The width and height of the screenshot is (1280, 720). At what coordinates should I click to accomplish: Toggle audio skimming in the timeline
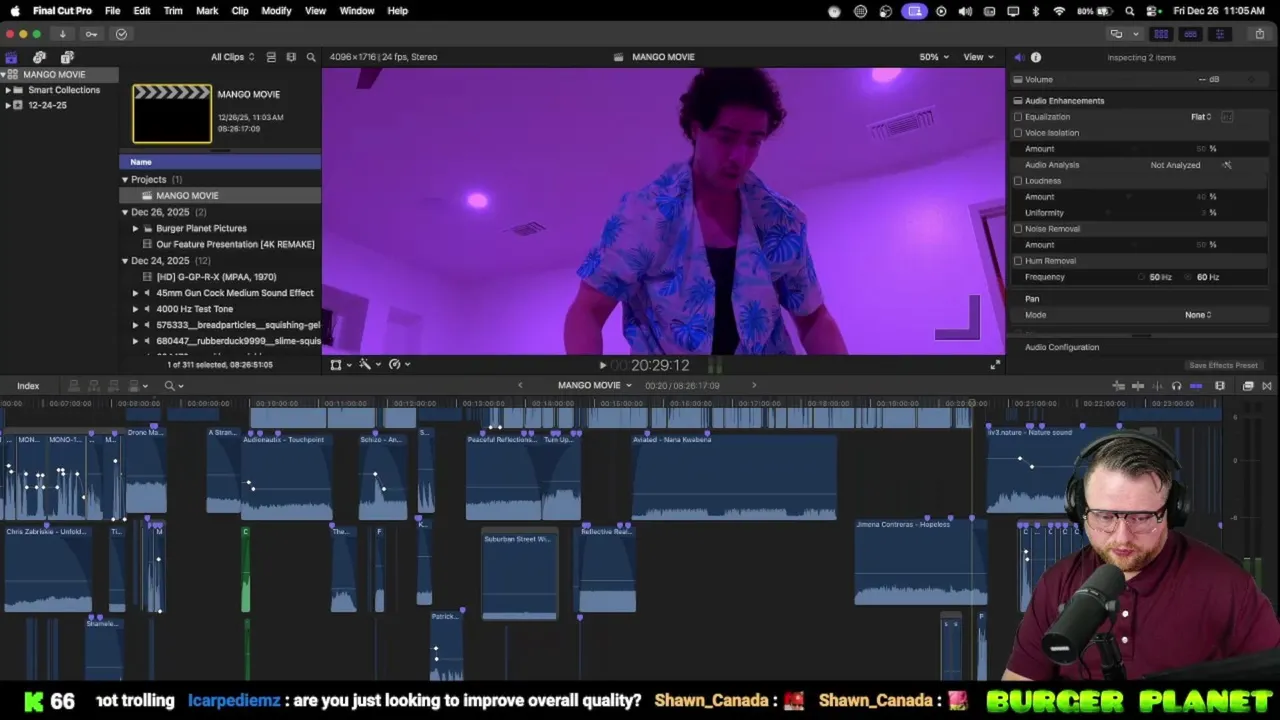(1157, 386)
